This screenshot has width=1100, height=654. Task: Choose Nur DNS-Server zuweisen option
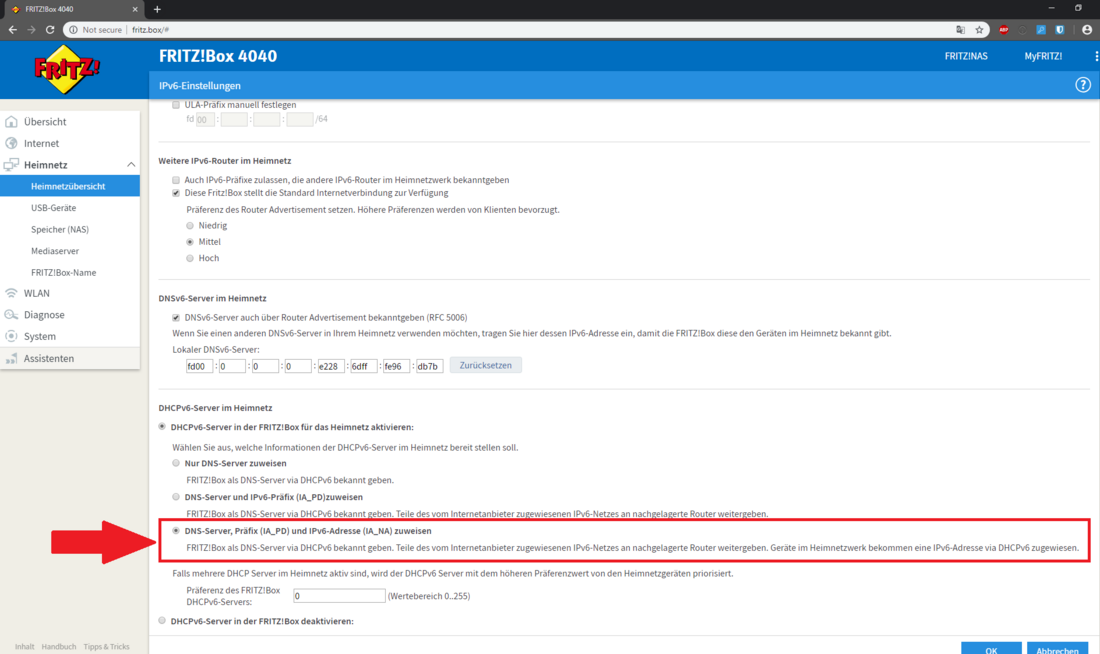click(176, 463)
